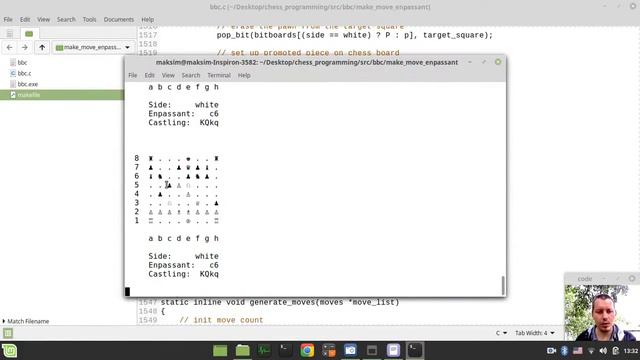Open the editor Edit menu
This screenshot has height=360, width=640.
click(x=25, y=20)
